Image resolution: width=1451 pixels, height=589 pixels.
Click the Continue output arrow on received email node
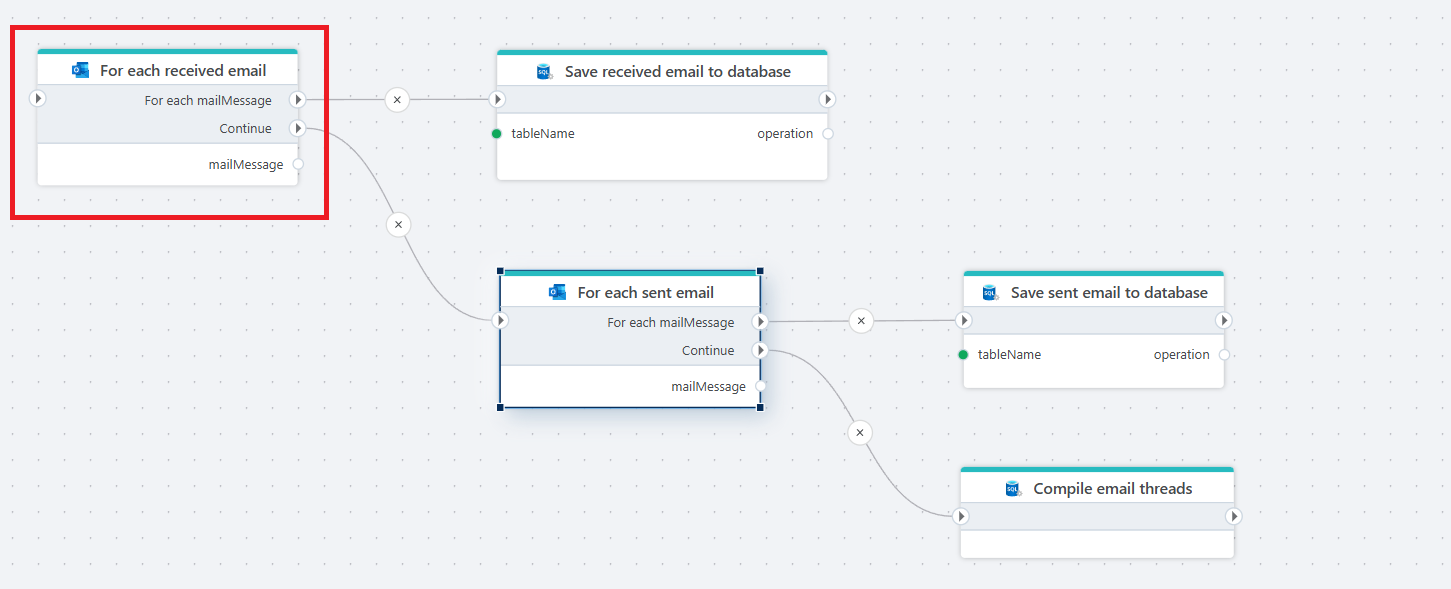[297, 128]
